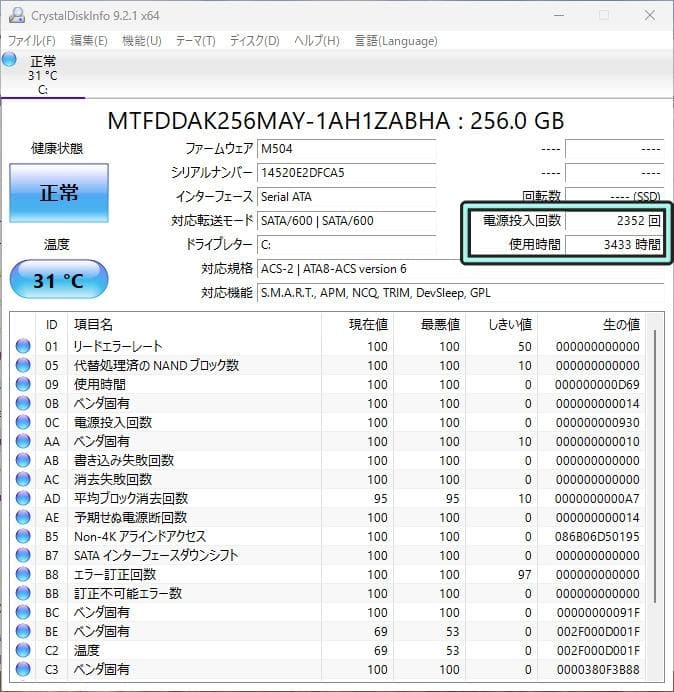
Task: Click the blue status orb for drive C:
Action: click(x=9, y=60)
